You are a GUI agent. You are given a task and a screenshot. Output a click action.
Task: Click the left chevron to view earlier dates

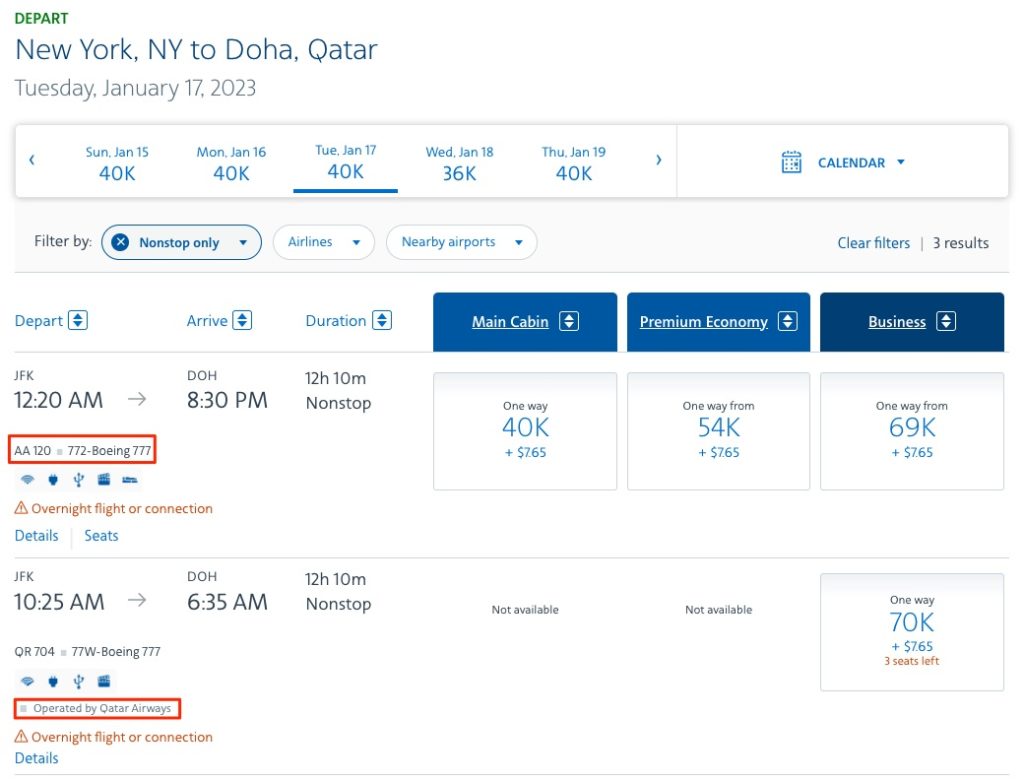pyautogui.click(x=32, y=159)
